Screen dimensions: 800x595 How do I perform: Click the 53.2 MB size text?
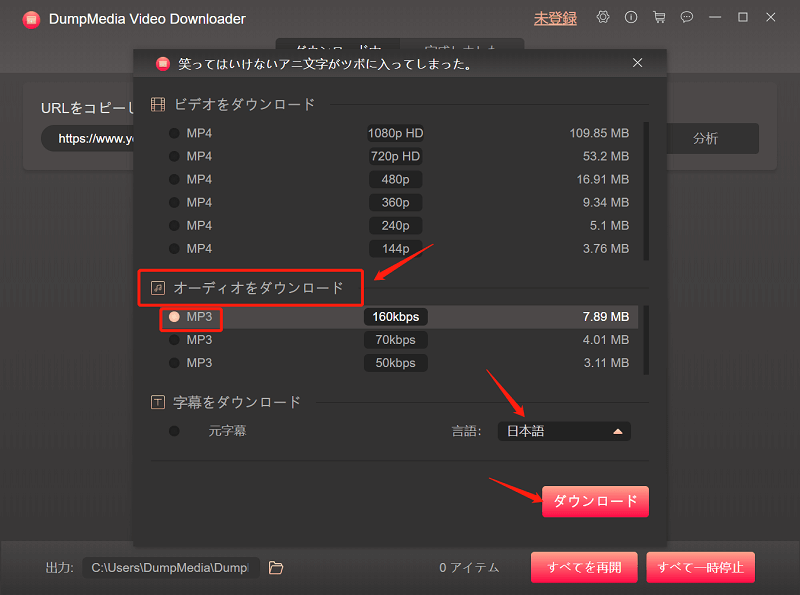[x=606, y=156]
